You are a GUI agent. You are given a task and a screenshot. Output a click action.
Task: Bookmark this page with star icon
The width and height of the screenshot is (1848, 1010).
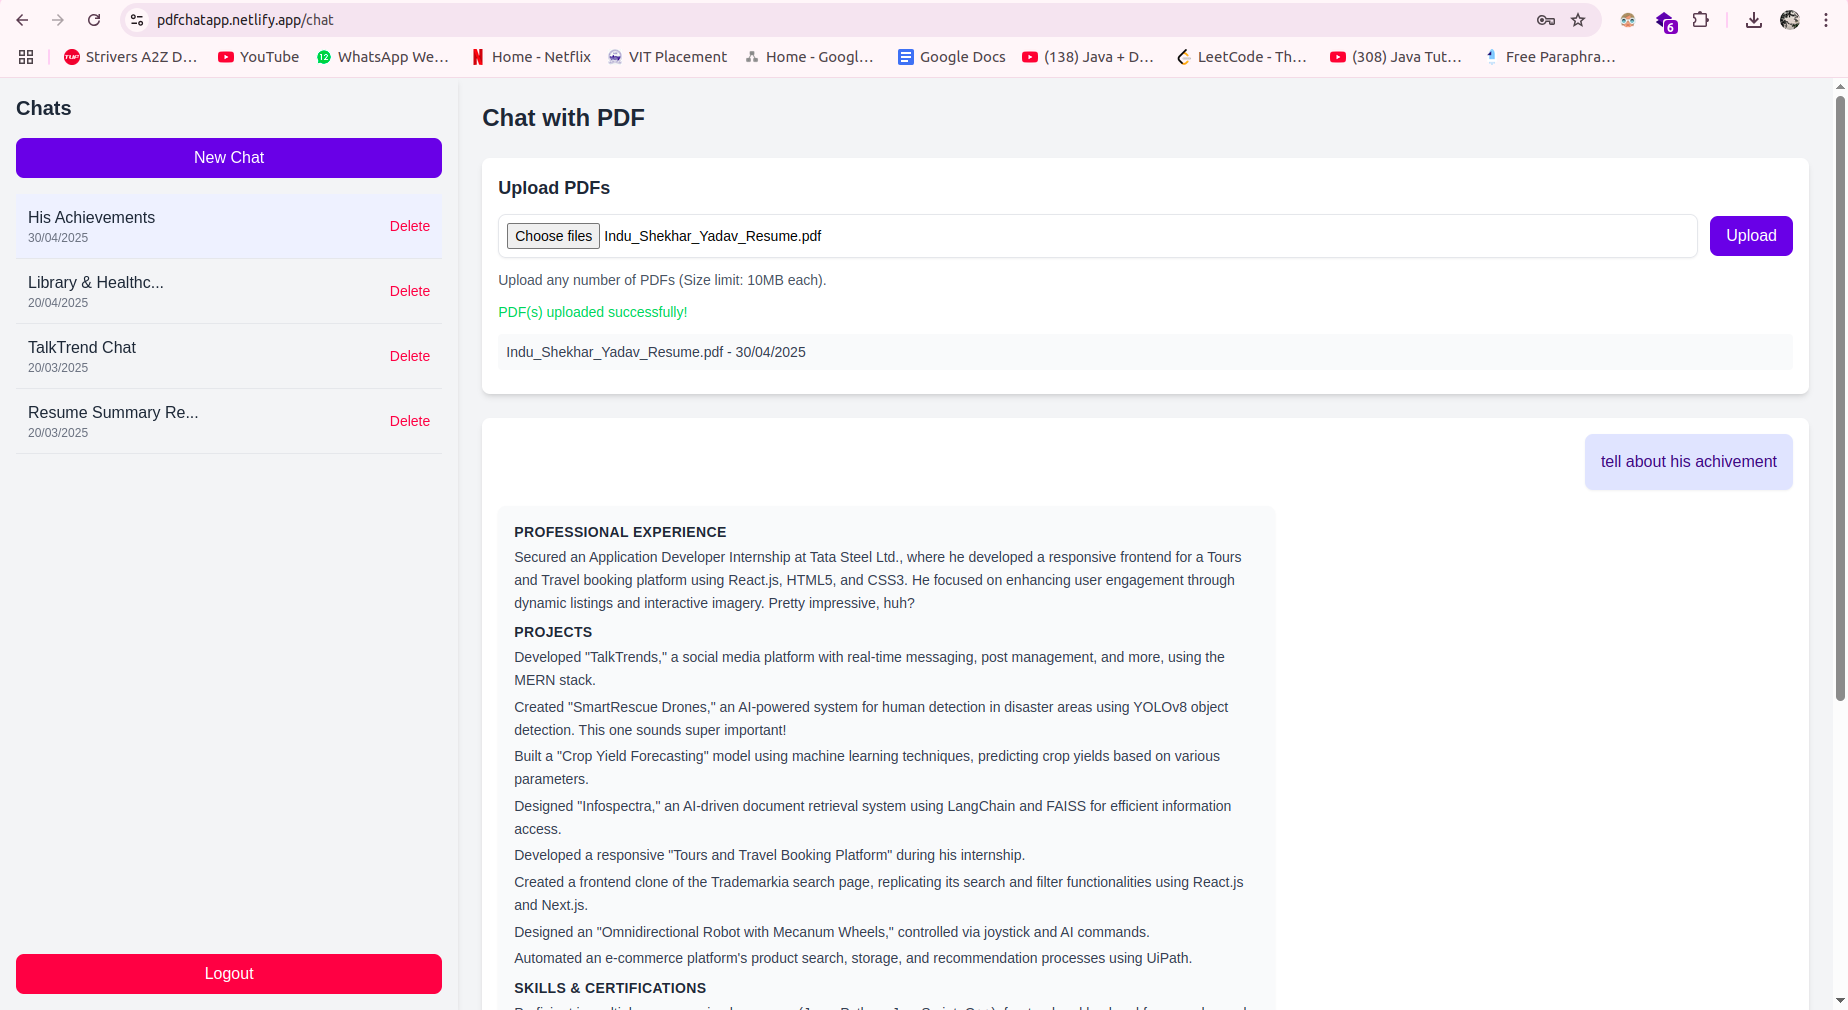coord(1578,20)
